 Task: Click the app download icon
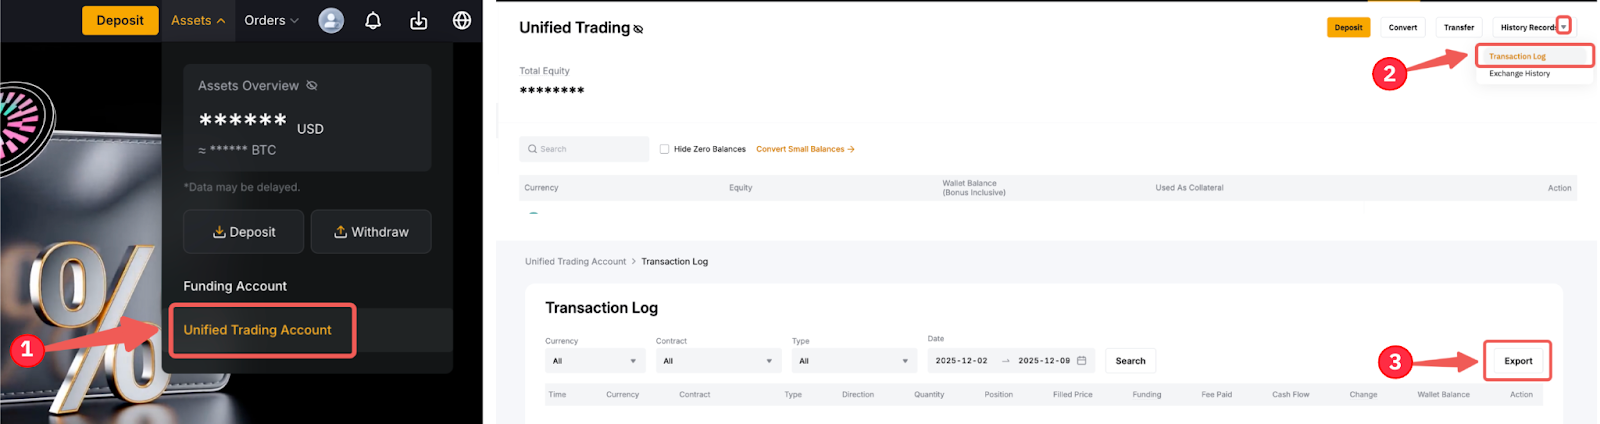pyautogui.click(x=418, y=20)
